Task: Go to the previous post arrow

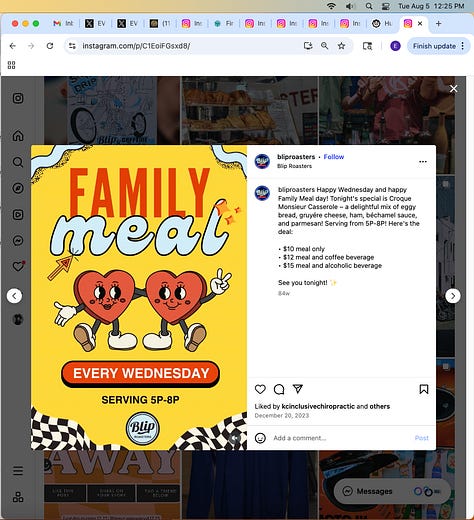Action: click(x=14, y=296)
